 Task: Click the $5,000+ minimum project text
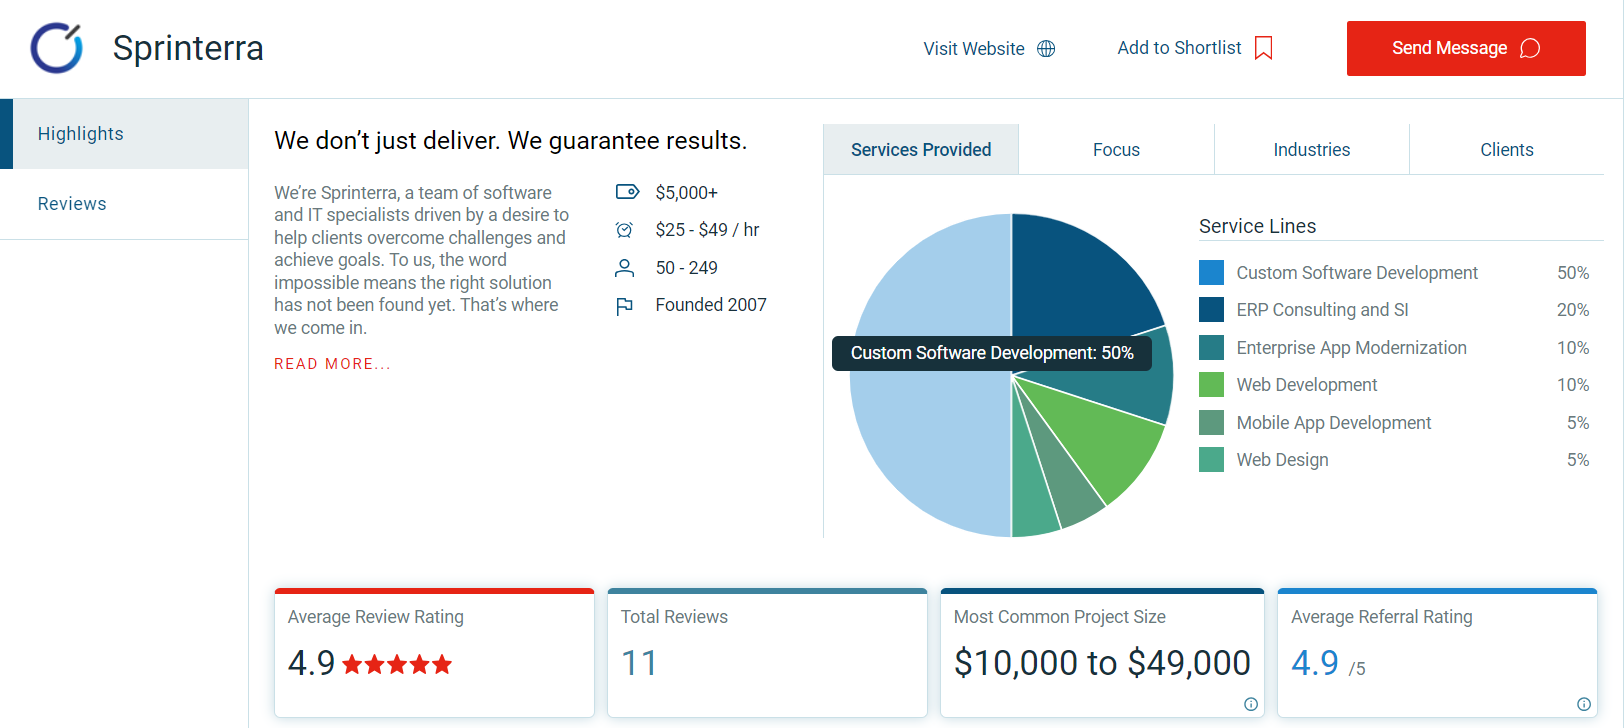click(686, 193)
